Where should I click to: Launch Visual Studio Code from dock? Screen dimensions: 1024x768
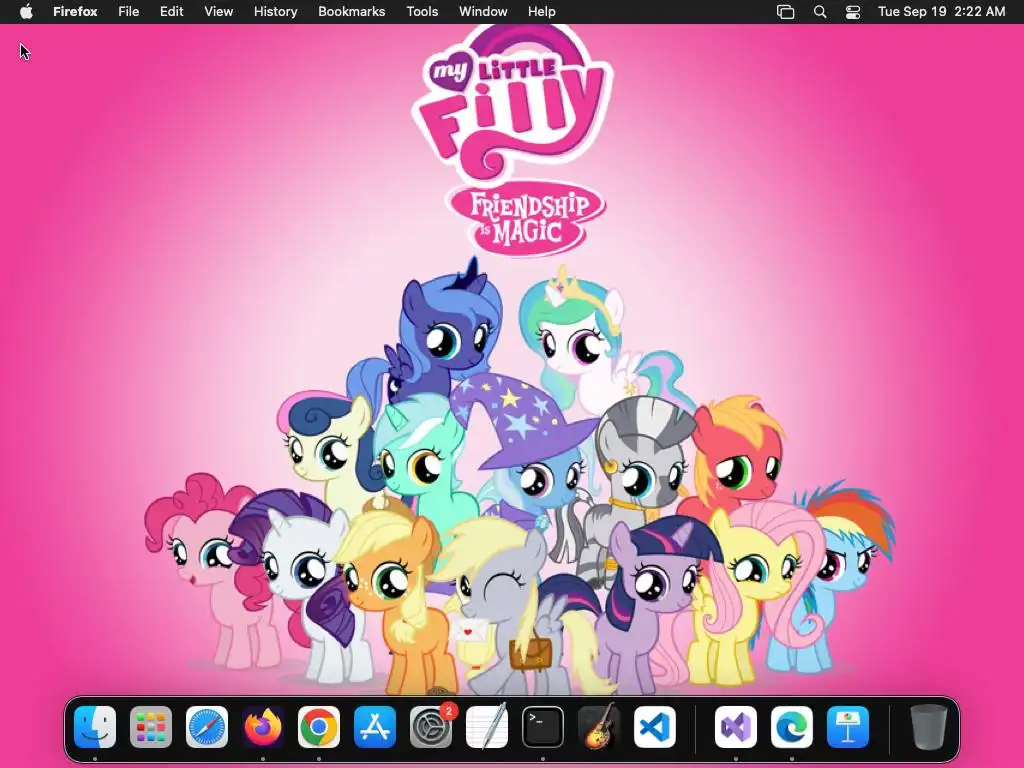[655, 727]
